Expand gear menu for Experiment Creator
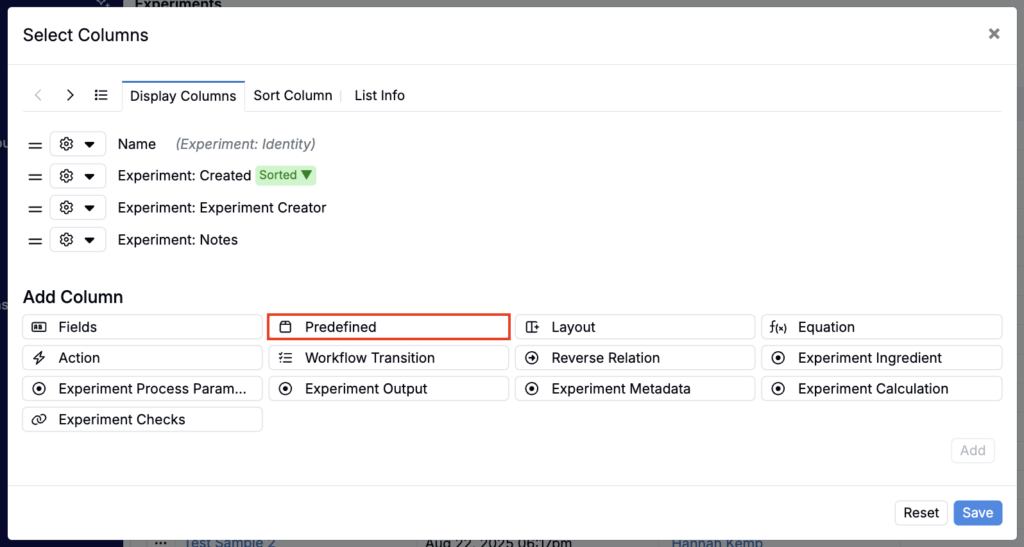Viewport: 1024px width, 547px height. click(x=78, y=208)
